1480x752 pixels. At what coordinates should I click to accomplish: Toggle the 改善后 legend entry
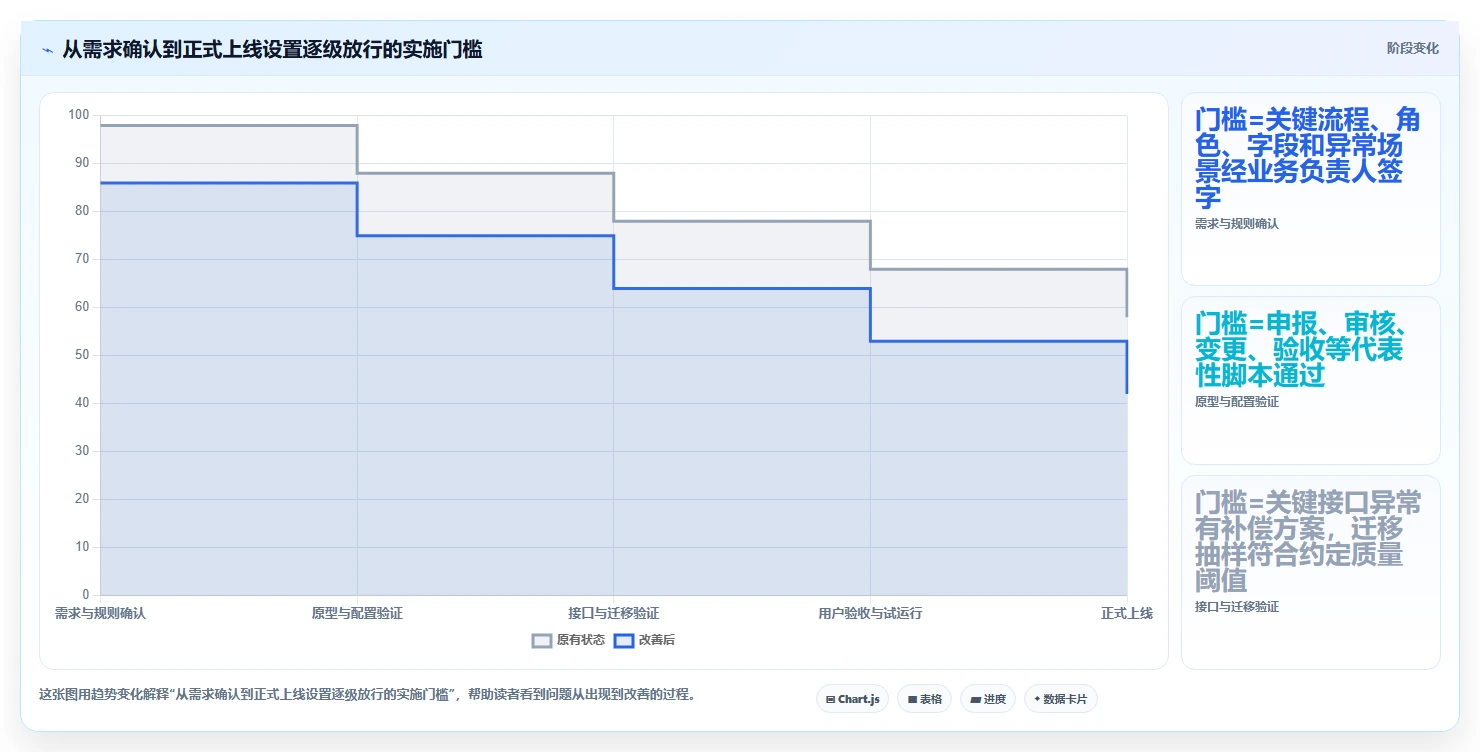click(644, 640)
